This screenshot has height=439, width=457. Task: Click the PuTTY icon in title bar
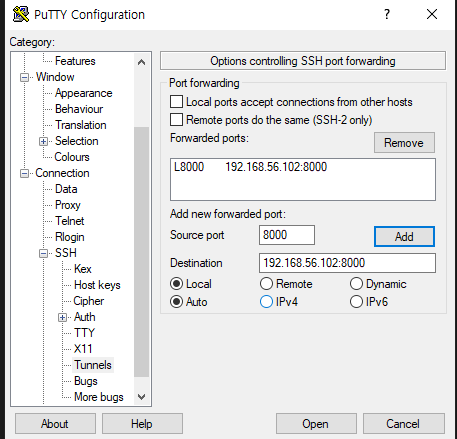21,14
